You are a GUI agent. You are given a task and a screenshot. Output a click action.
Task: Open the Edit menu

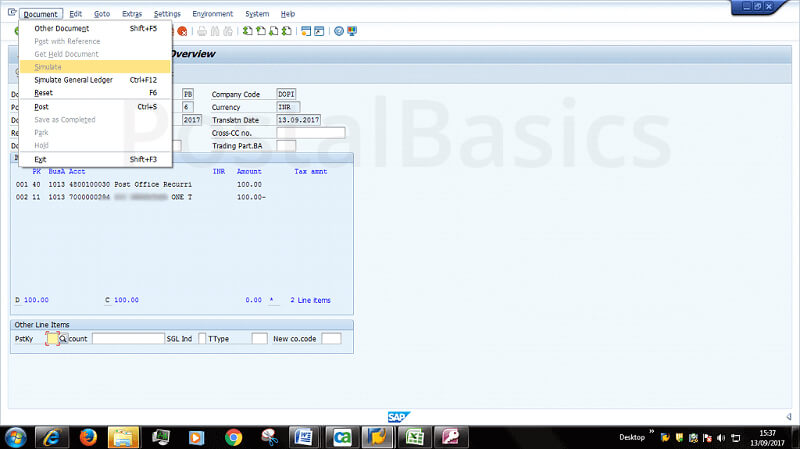click(76, 14)
